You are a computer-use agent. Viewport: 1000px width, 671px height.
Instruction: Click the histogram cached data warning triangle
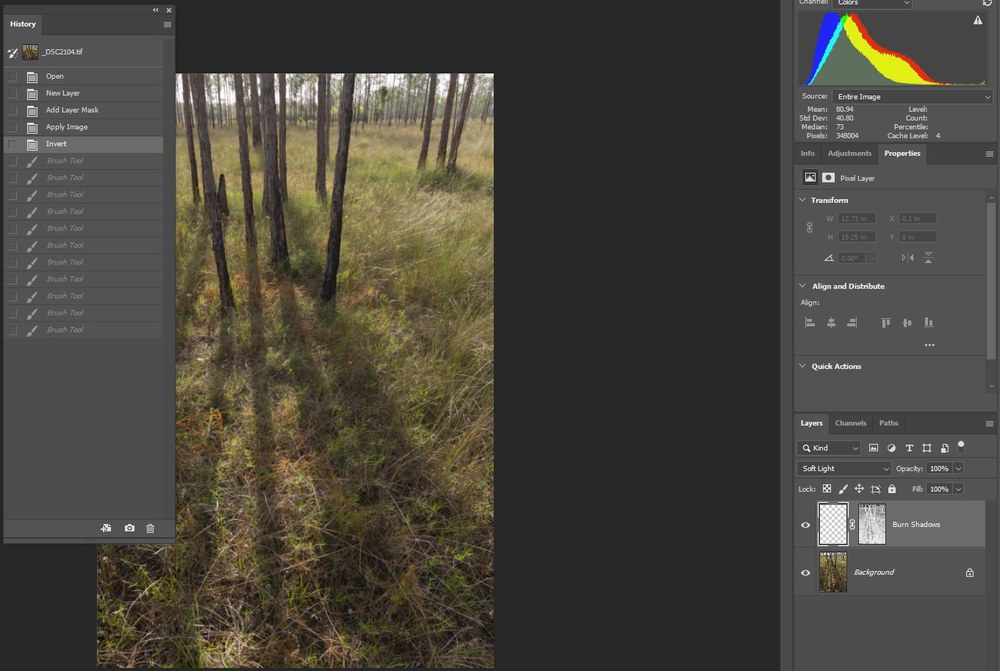pyautogui.click(x=978, y=20)
